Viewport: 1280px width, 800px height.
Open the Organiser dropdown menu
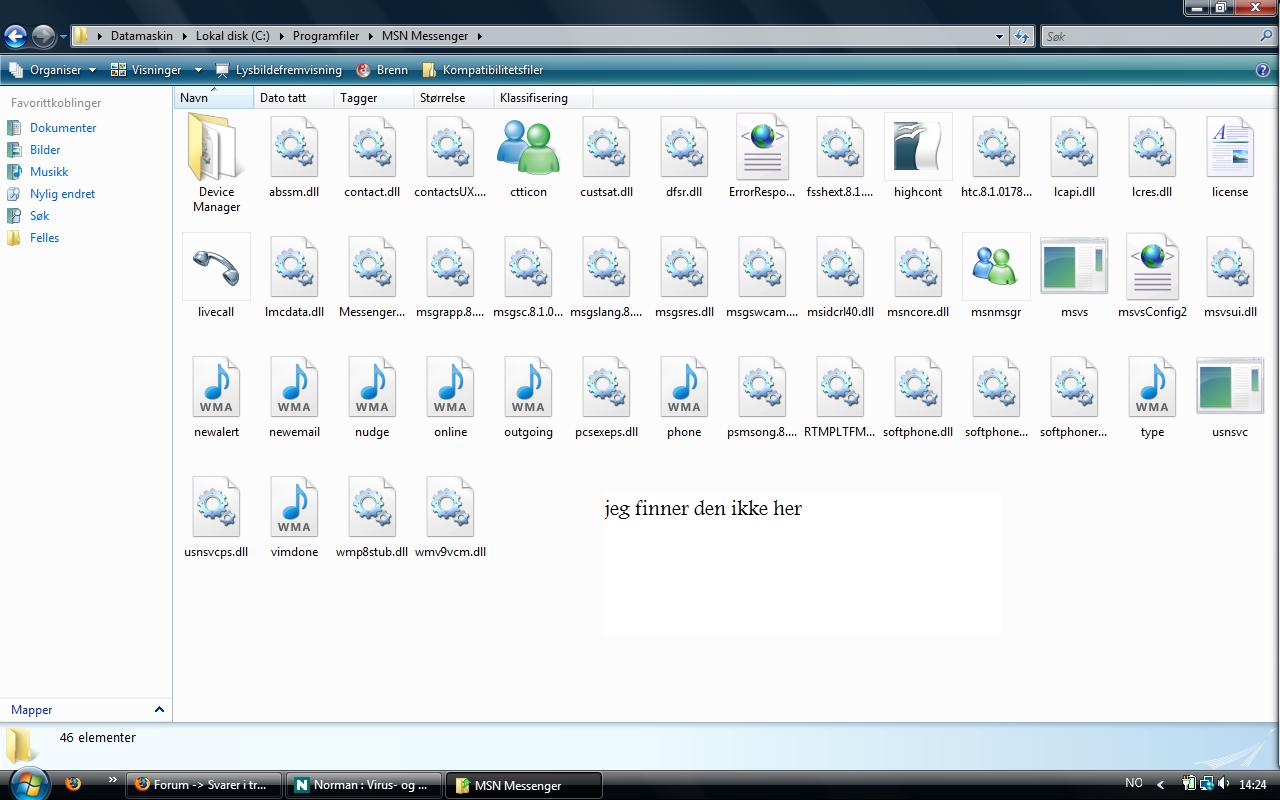[x=52, y=70]
